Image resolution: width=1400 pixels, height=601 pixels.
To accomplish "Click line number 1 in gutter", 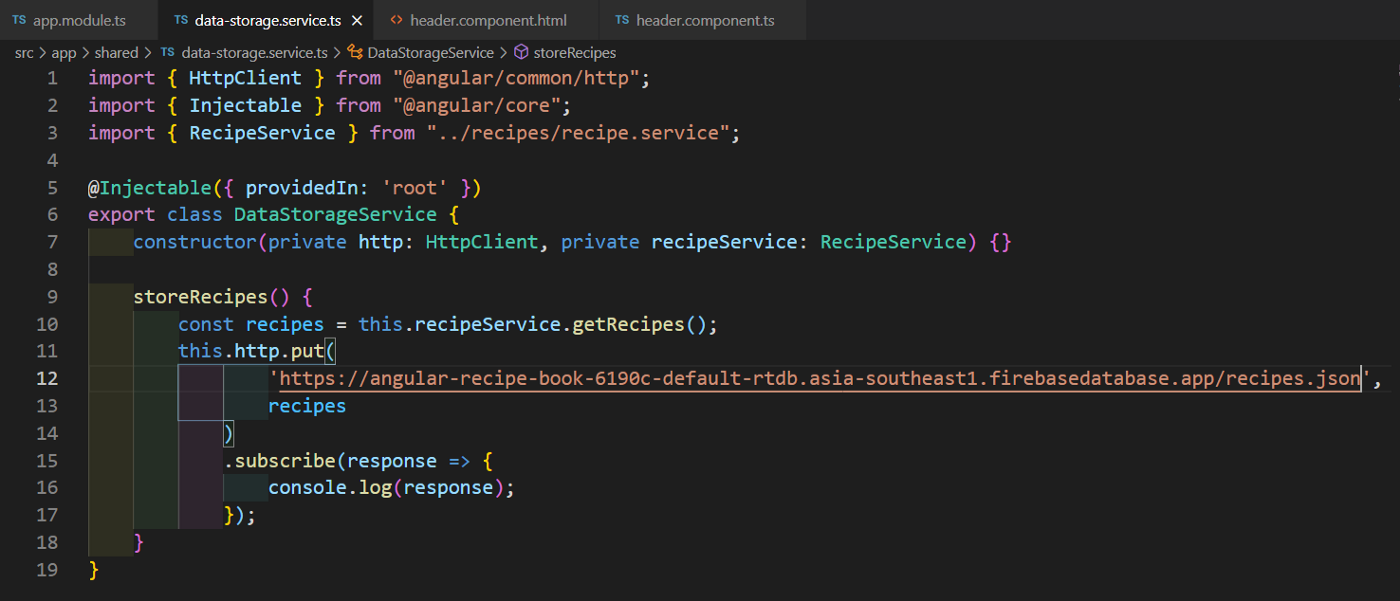I will tap(52, 78).
